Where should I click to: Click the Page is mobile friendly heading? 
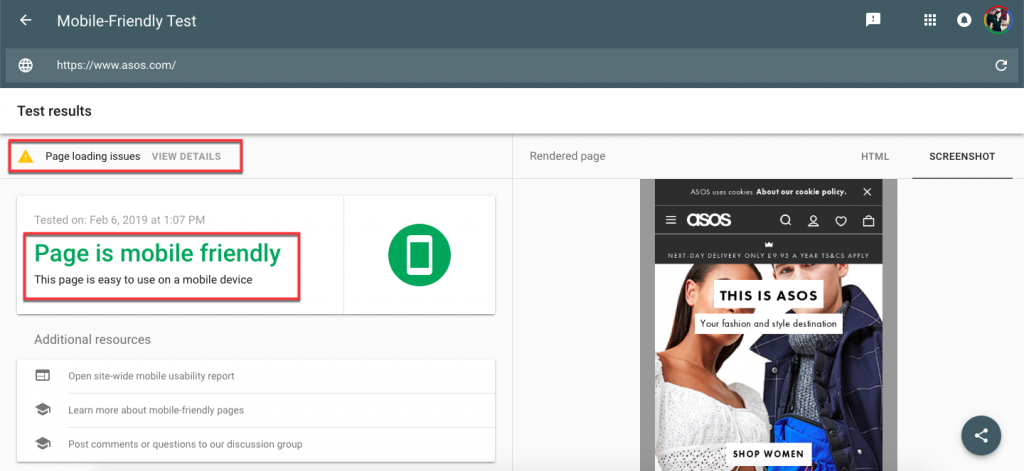pos(157,253)
